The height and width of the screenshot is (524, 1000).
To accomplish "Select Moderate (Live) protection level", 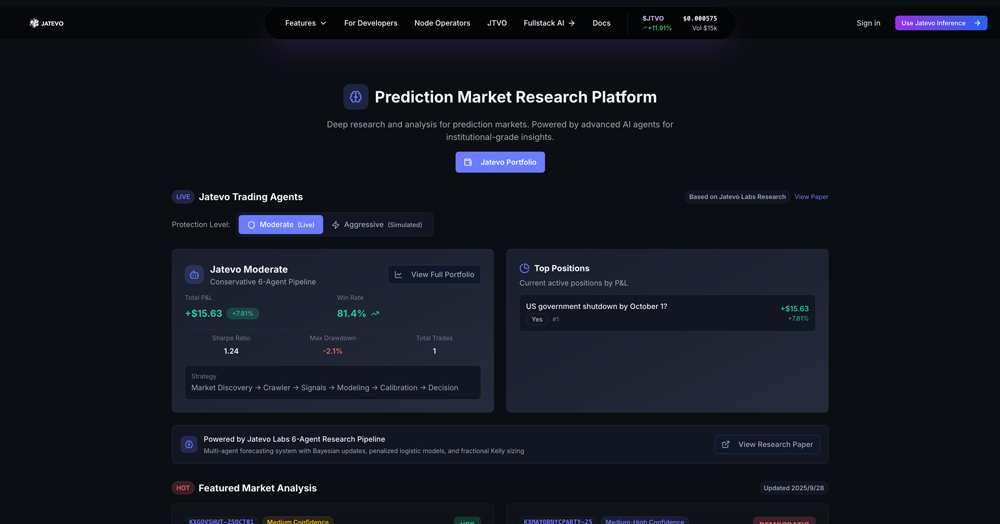I will coord(280,225).
